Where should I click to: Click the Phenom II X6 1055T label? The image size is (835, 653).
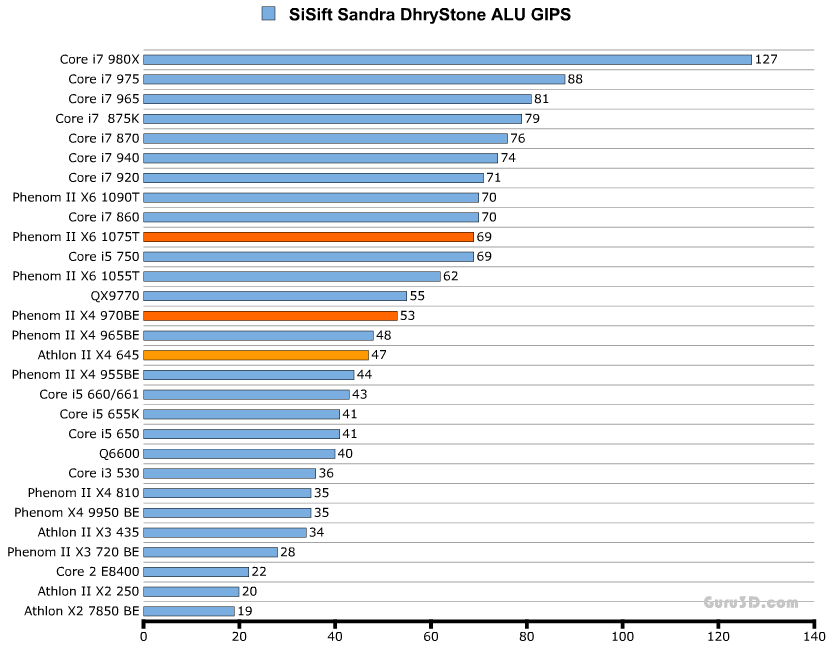pyautogui.click(x=76, y=276)
